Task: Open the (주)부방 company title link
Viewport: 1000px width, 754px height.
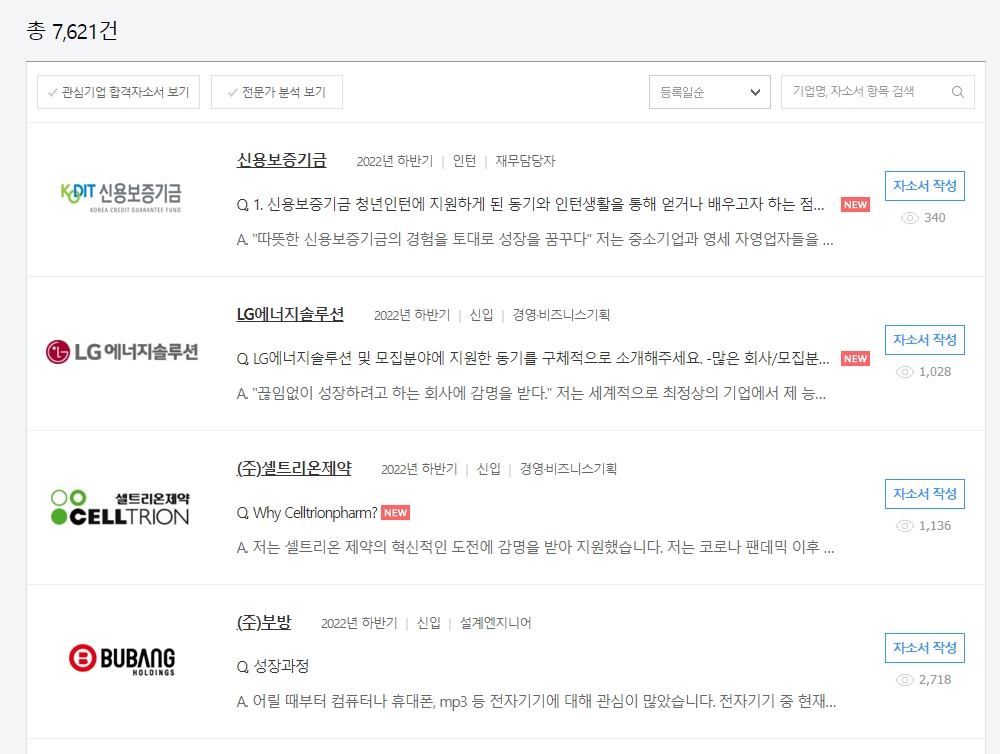Action: [264, 622]
